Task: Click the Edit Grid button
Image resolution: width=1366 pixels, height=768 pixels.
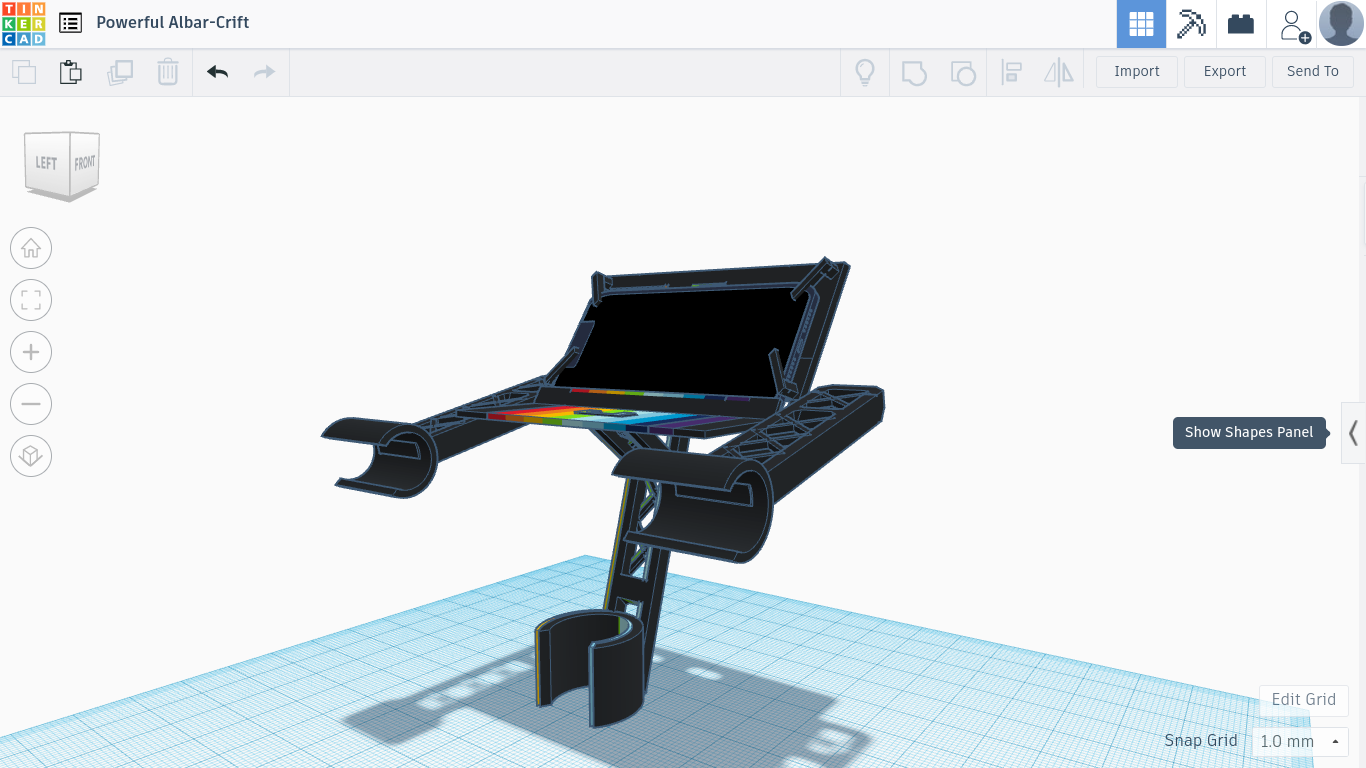Action: point(1304,700)
